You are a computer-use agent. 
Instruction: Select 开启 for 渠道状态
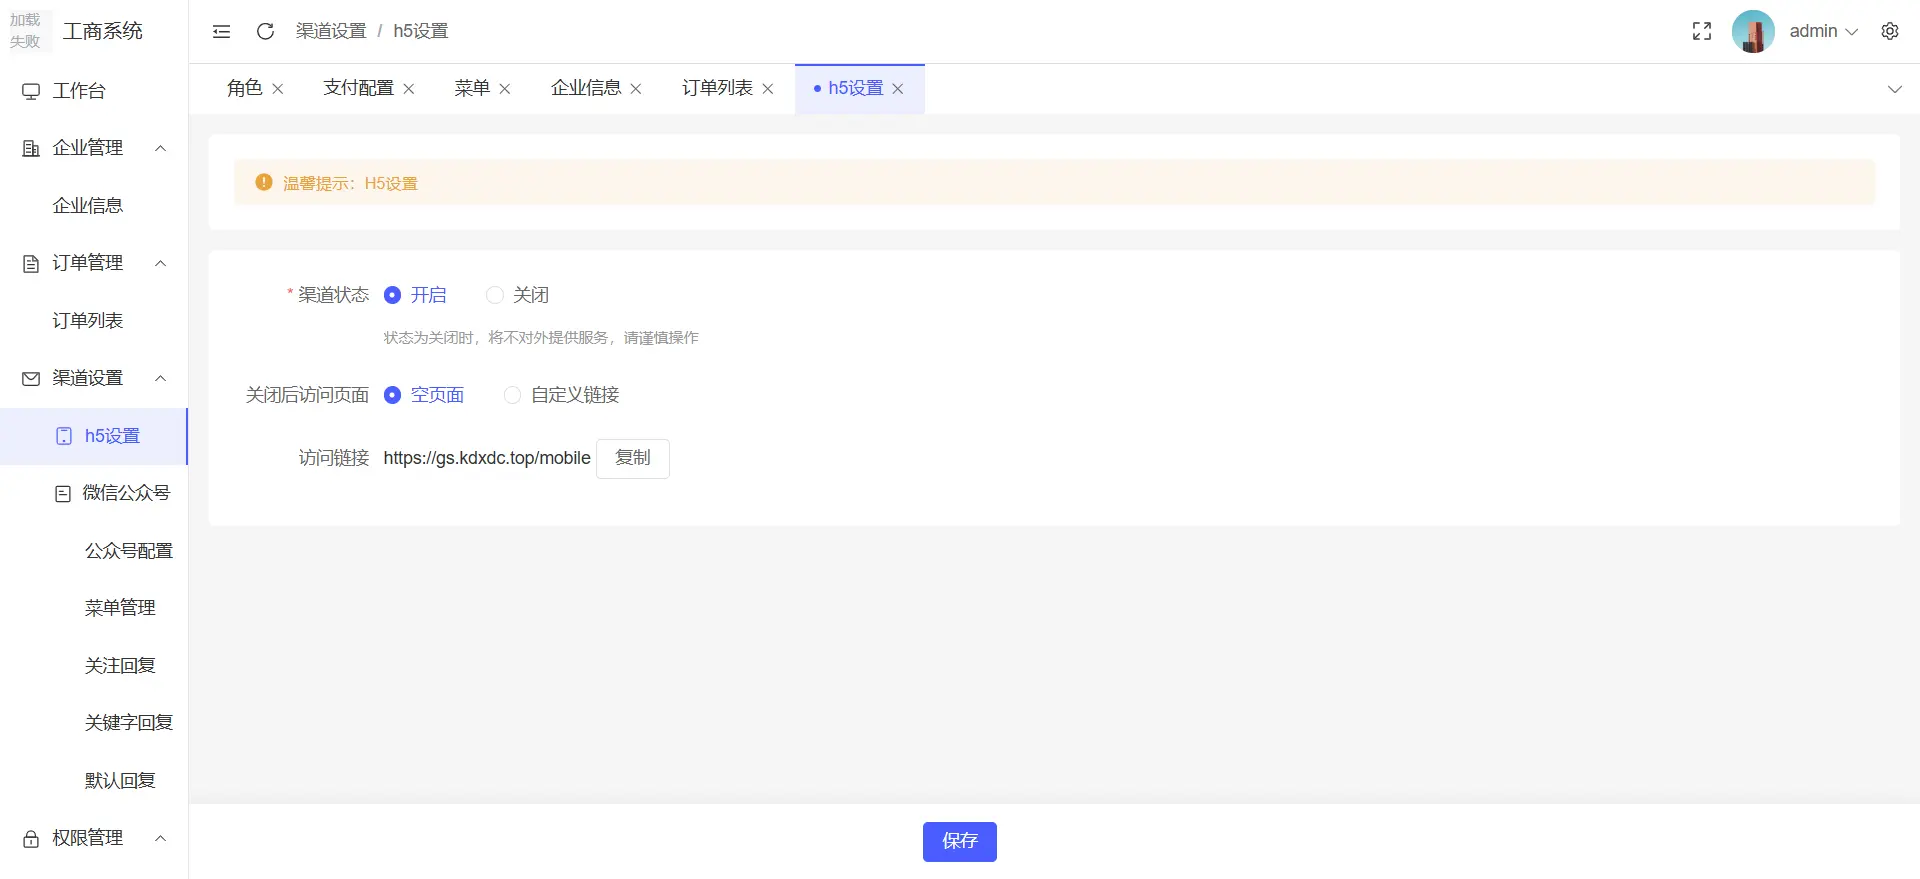415,295
